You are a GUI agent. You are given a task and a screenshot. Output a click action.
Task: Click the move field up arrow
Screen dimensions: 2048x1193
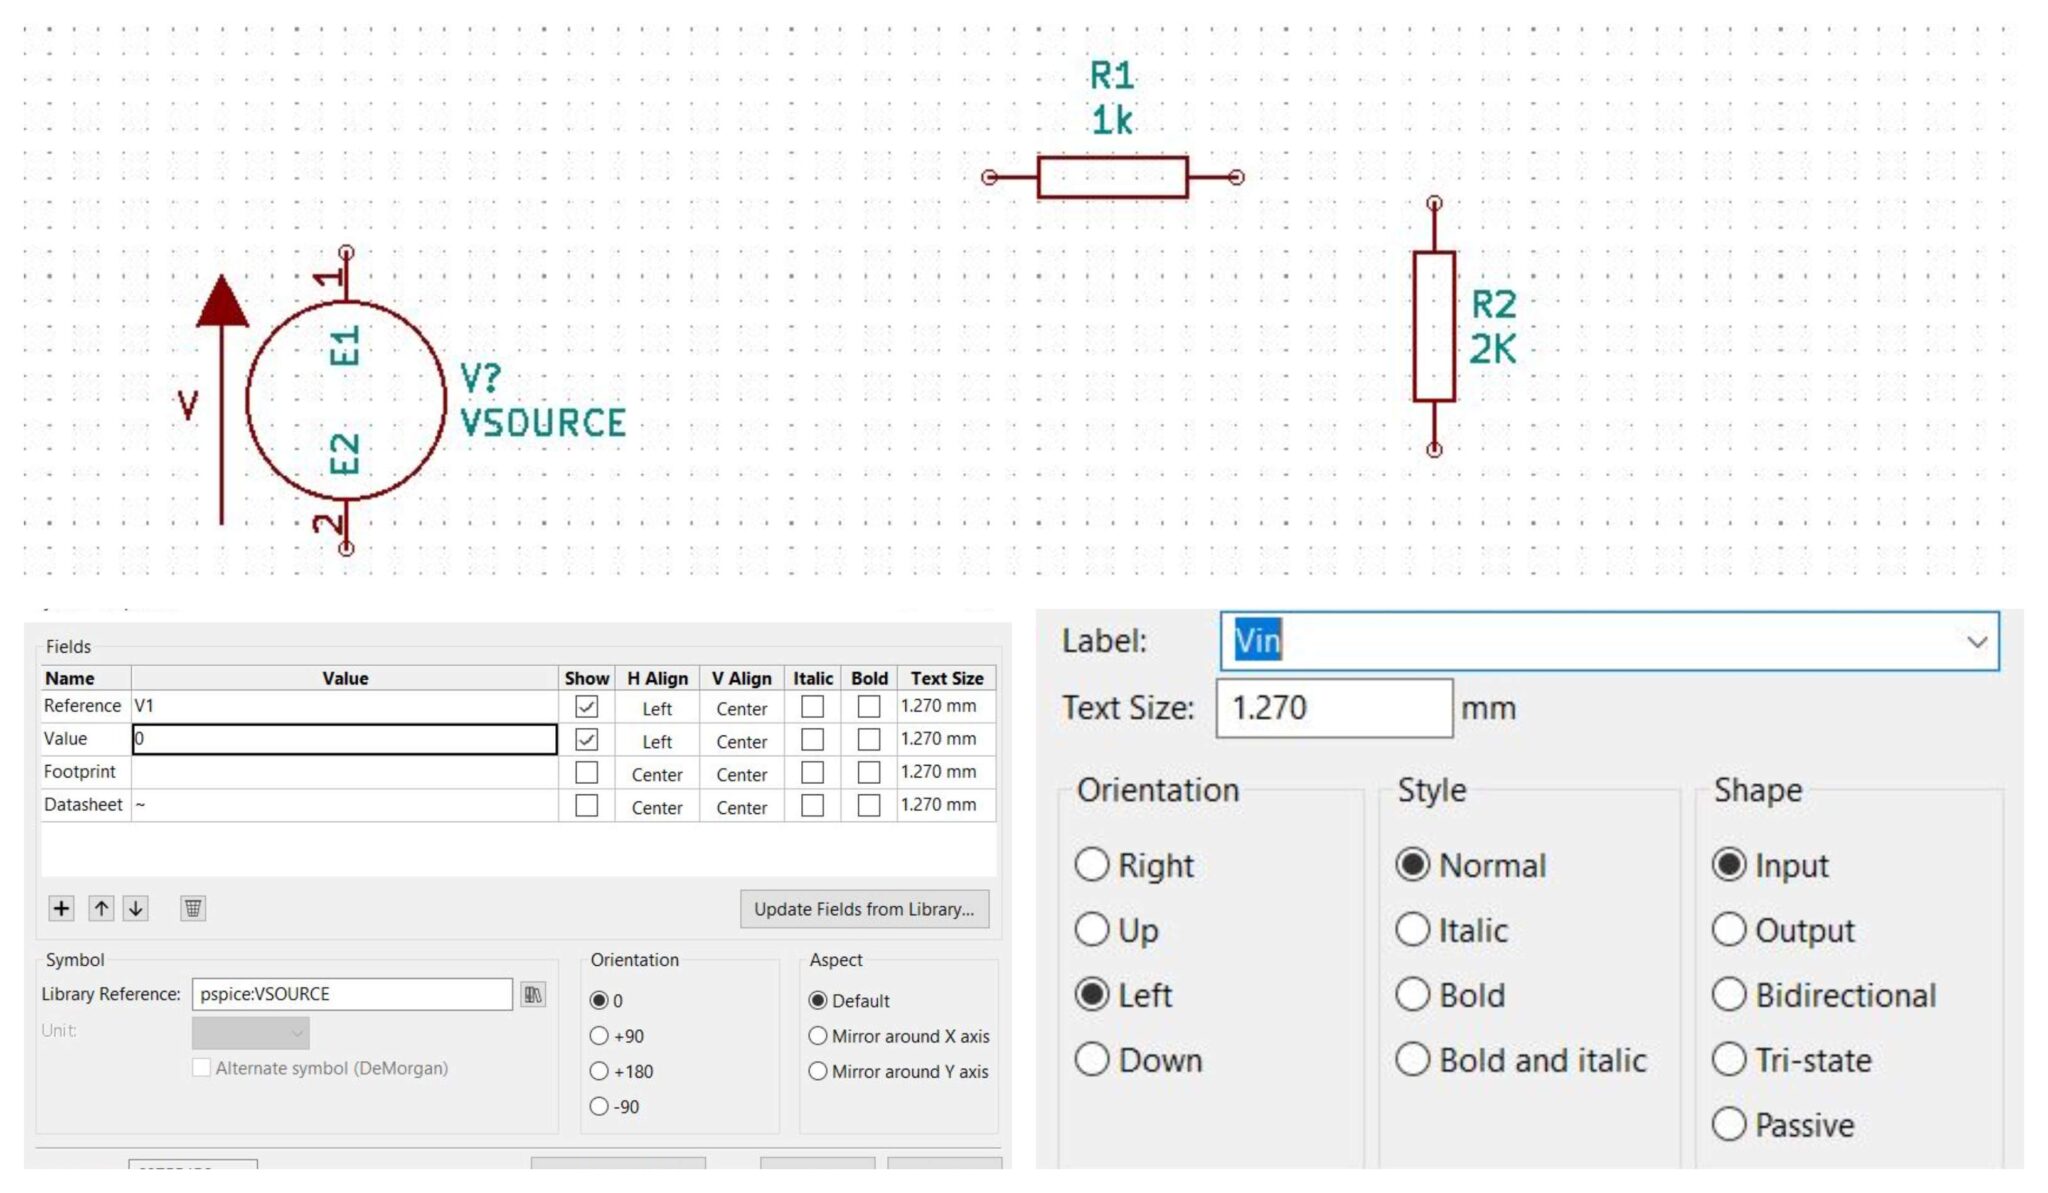click(99, 908)
